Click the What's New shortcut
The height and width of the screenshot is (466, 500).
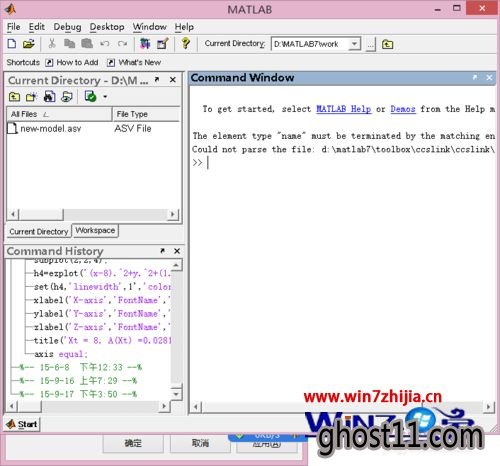click(x=134, y=62)
